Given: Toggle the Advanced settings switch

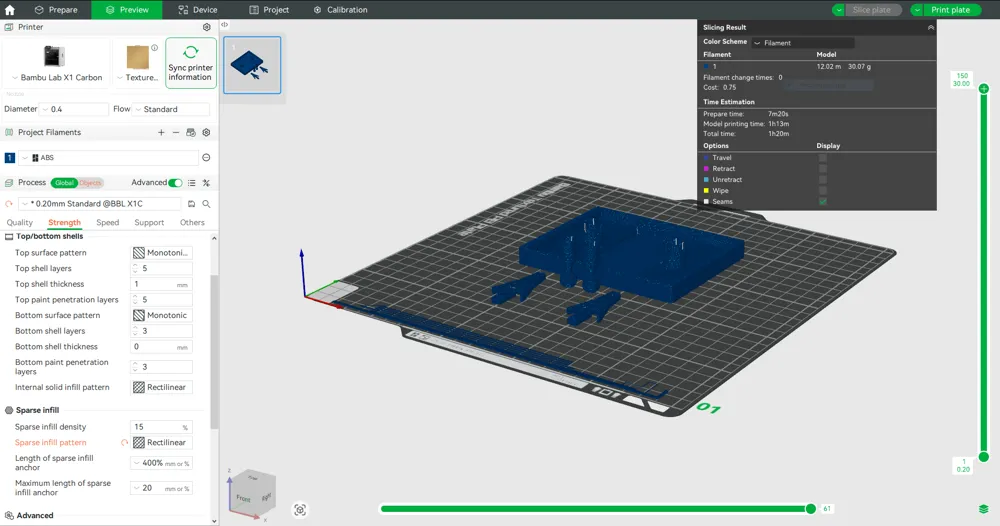Looking at the screenshot, I should (175, 183).
